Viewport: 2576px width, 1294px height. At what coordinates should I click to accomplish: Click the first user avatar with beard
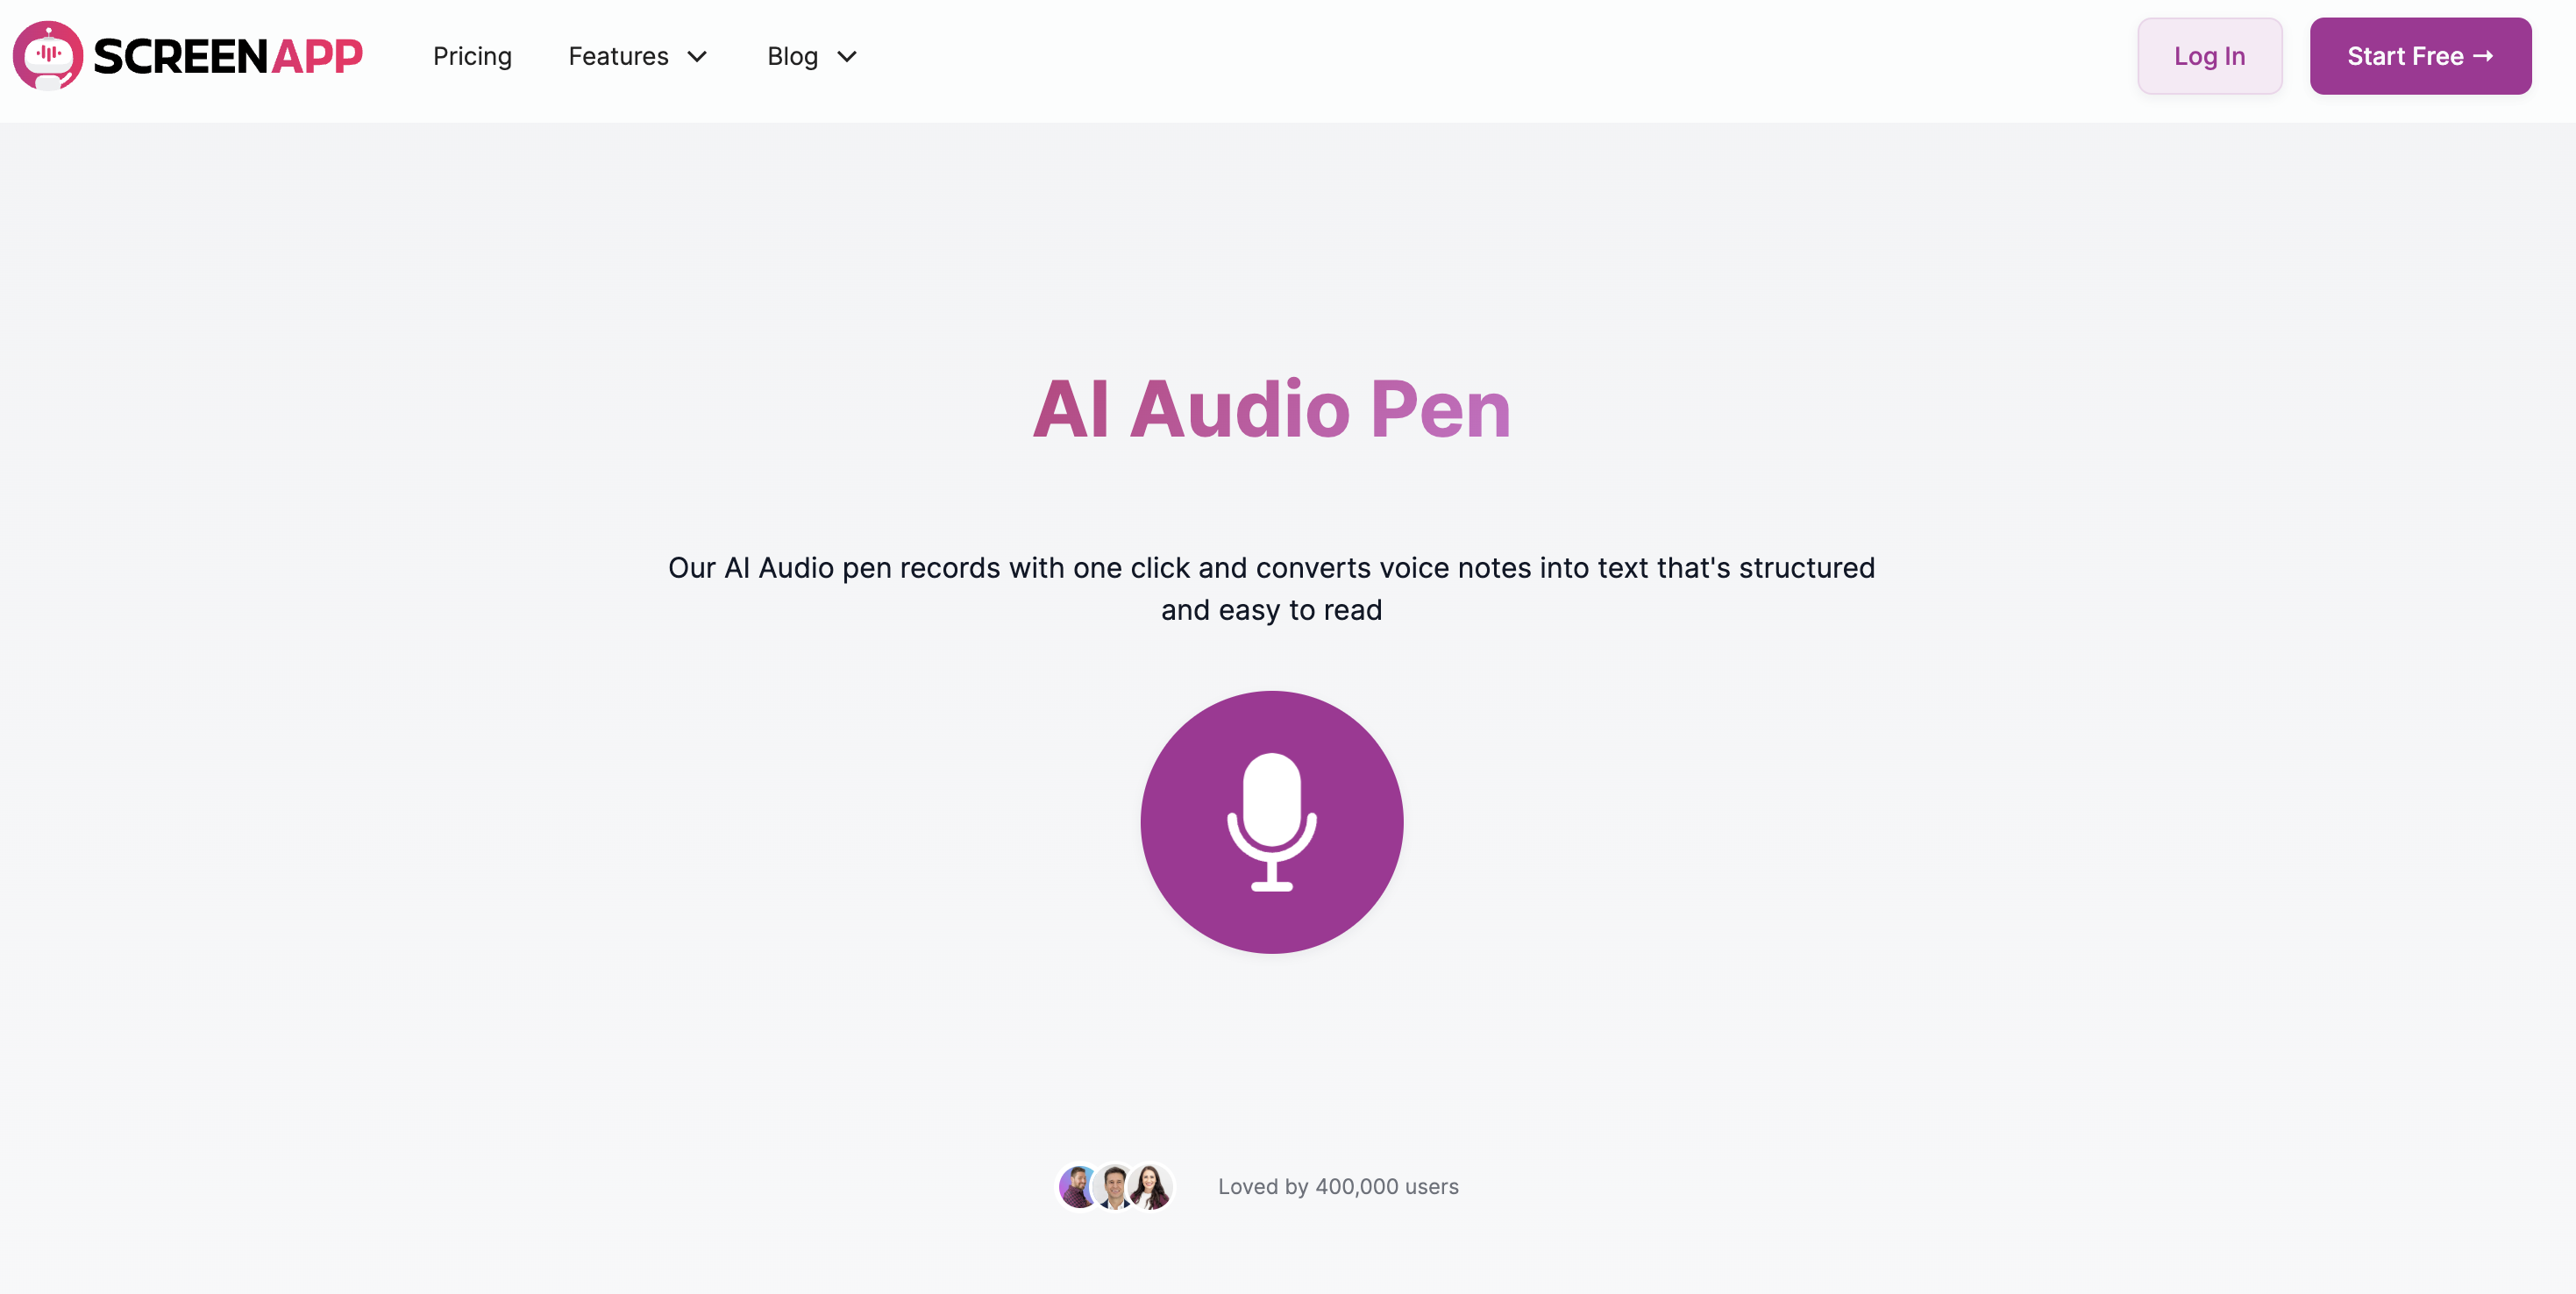point(1077,1186)
